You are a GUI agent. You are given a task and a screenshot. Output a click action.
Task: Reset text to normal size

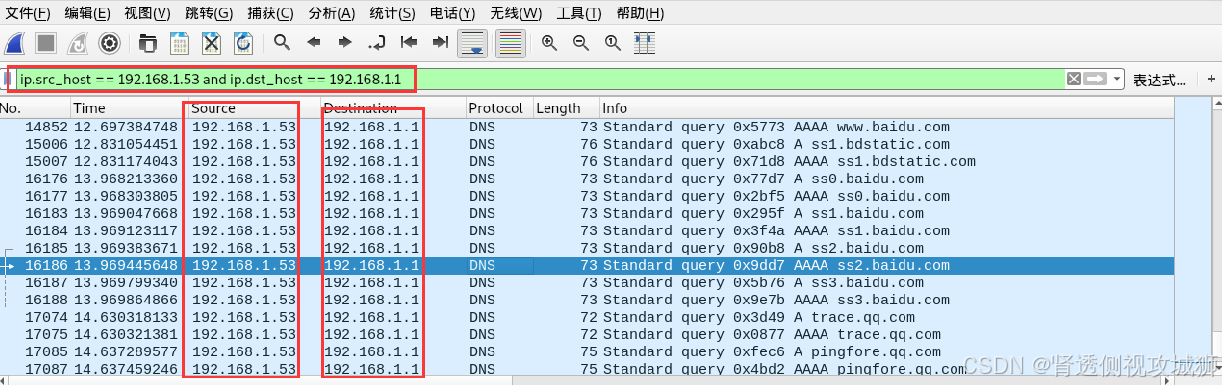click(613, 42)
